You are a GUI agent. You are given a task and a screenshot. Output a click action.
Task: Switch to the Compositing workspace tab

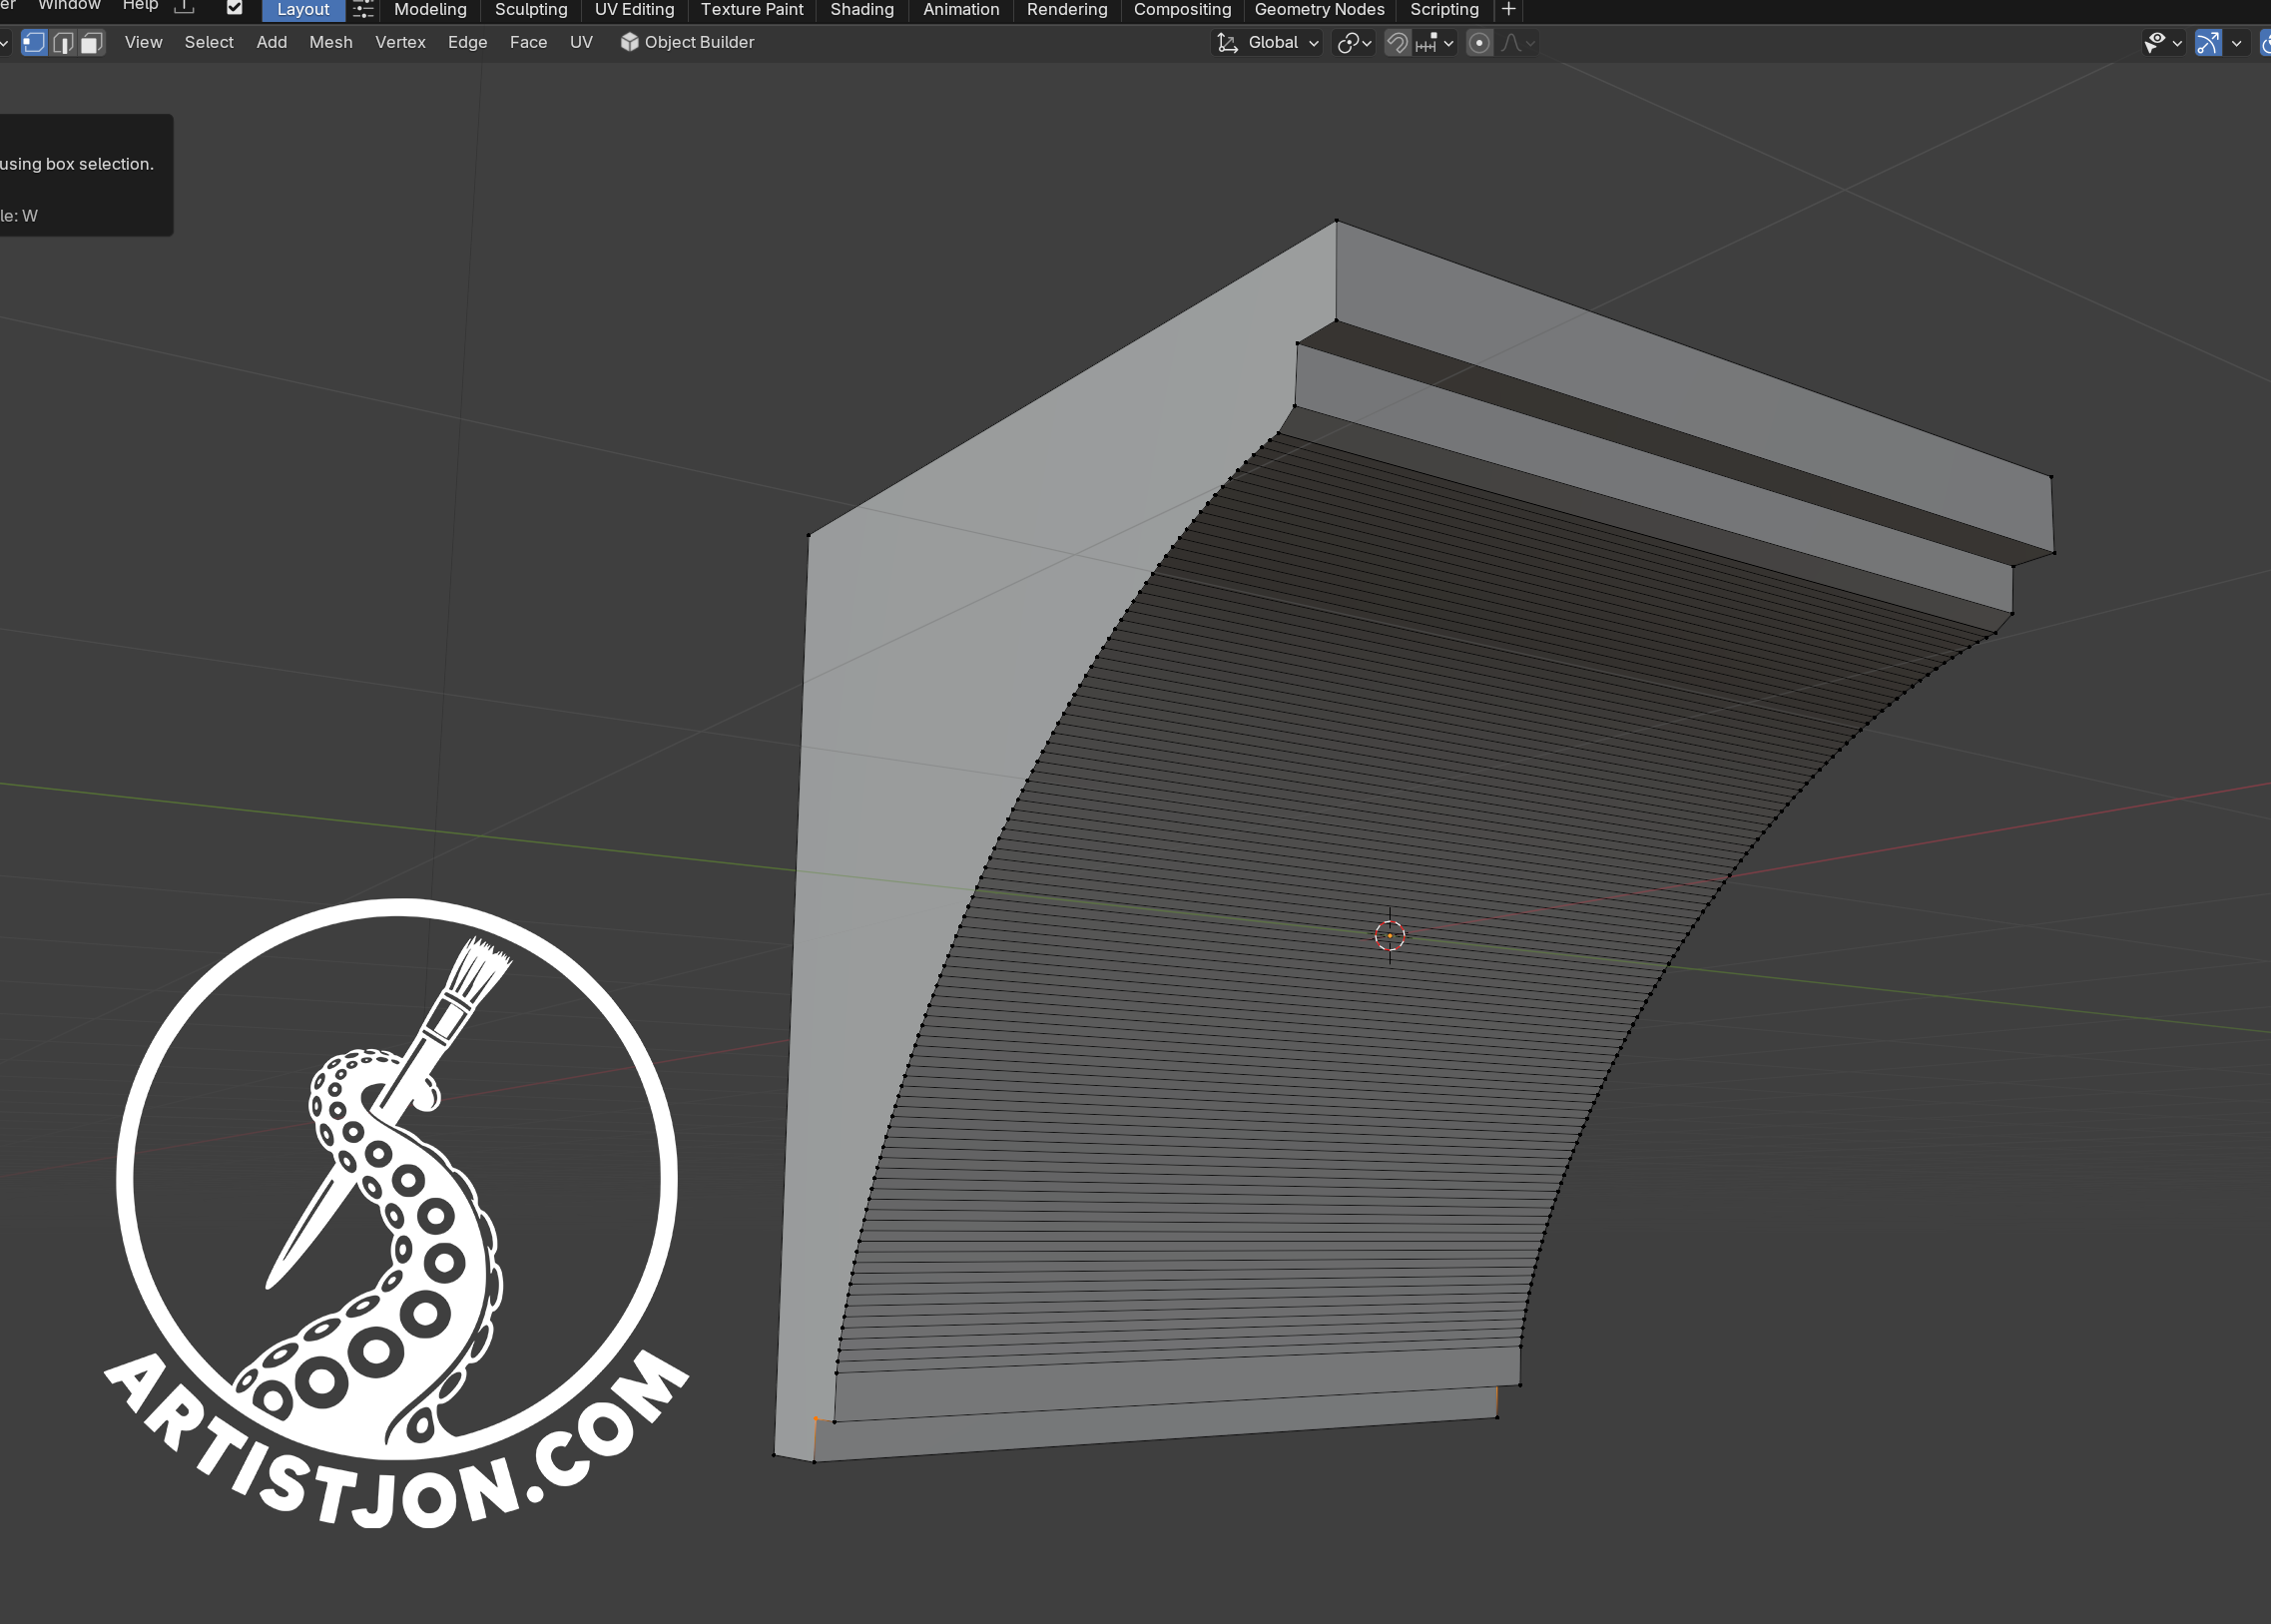pyautogui.click(x=1182, y=10)
